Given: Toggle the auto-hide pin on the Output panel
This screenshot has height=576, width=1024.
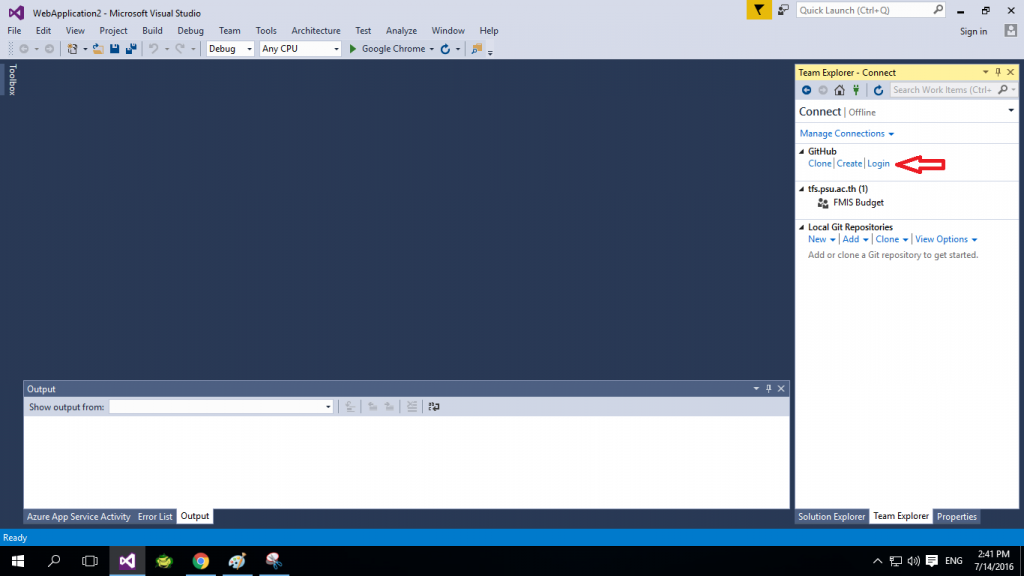Looking at the screenshot, I should click(x=768, y=389).
